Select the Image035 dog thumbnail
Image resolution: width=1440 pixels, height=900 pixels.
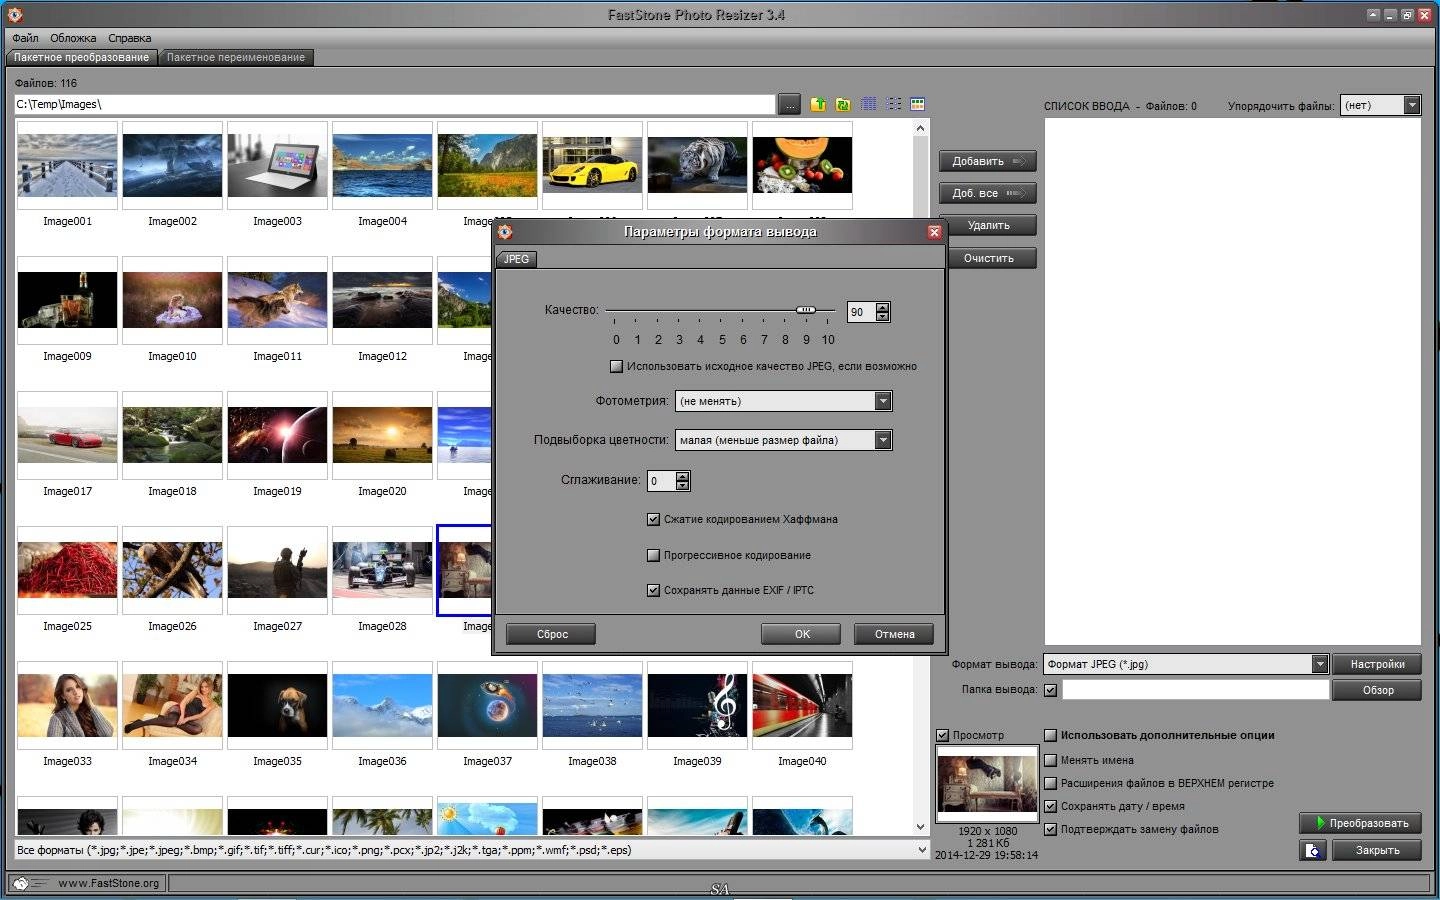click(x=277, y=705)
